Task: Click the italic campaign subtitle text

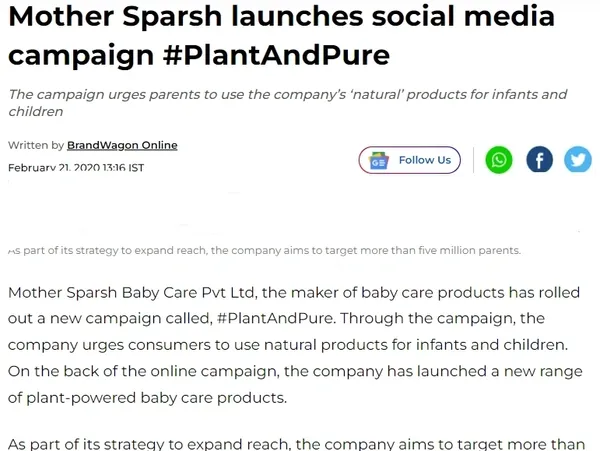Action: click(x=287, y=103)
